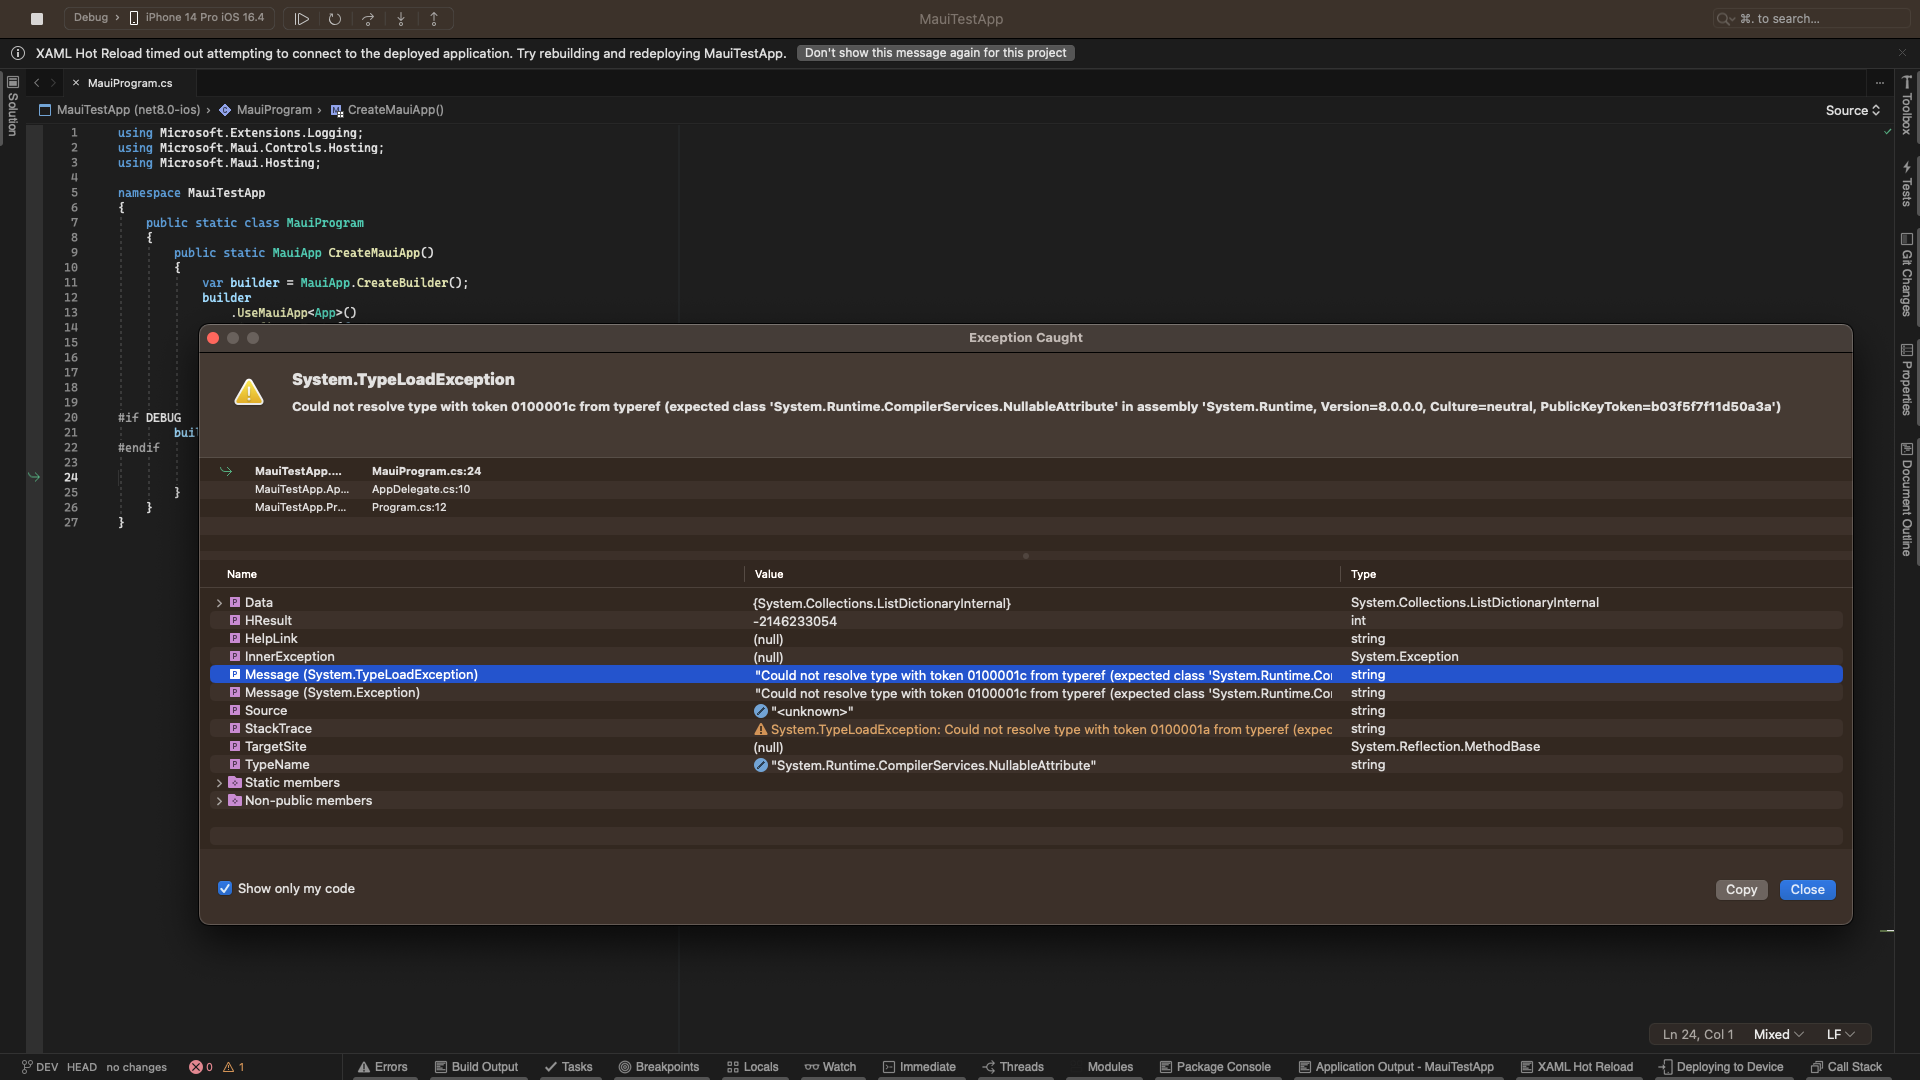
Task: Continue debugging with the Step Over arrow icon
Action: [x=368, y=18]
